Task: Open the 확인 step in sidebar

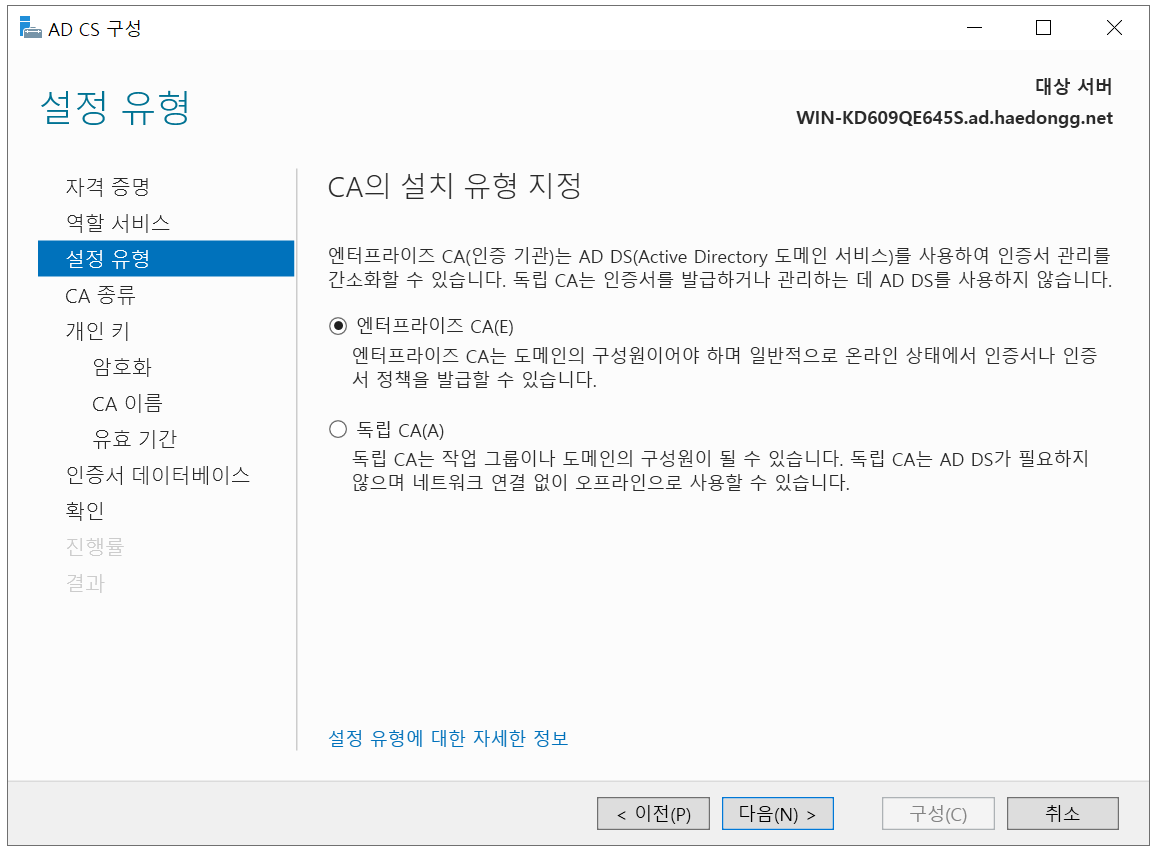Action: [85, 511]
